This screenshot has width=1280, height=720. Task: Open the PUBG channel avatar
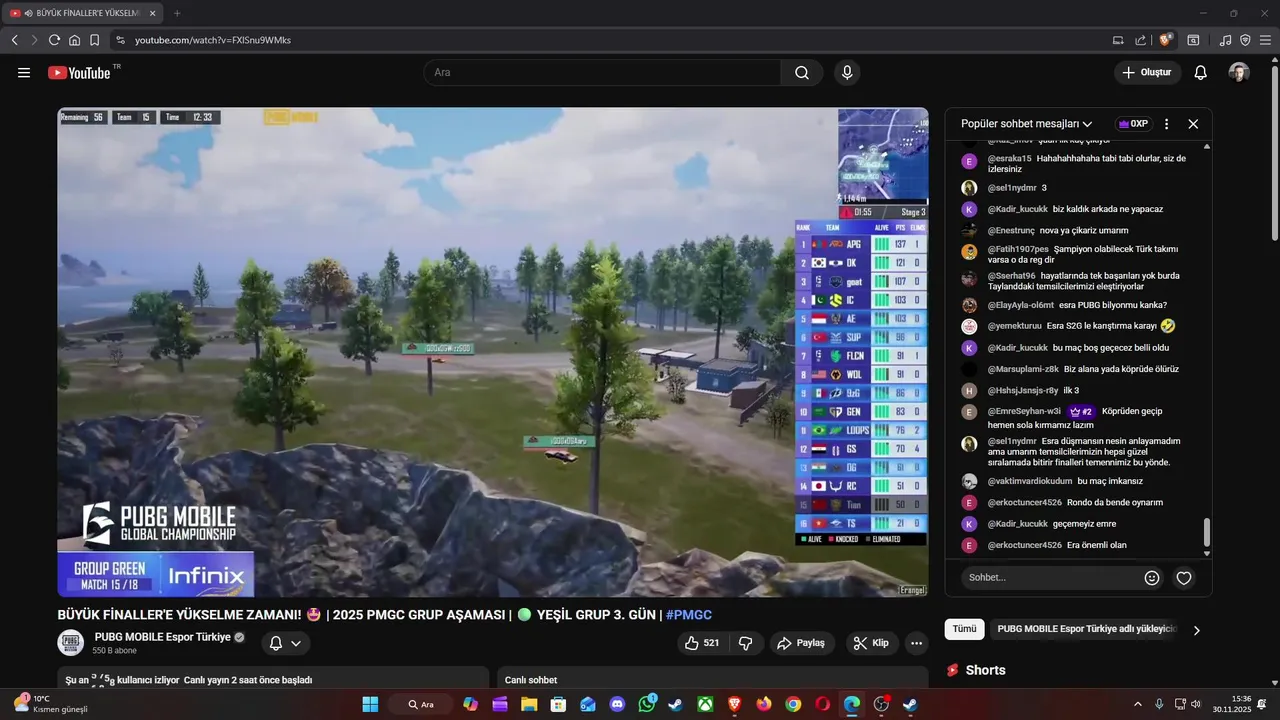(71, 643)
